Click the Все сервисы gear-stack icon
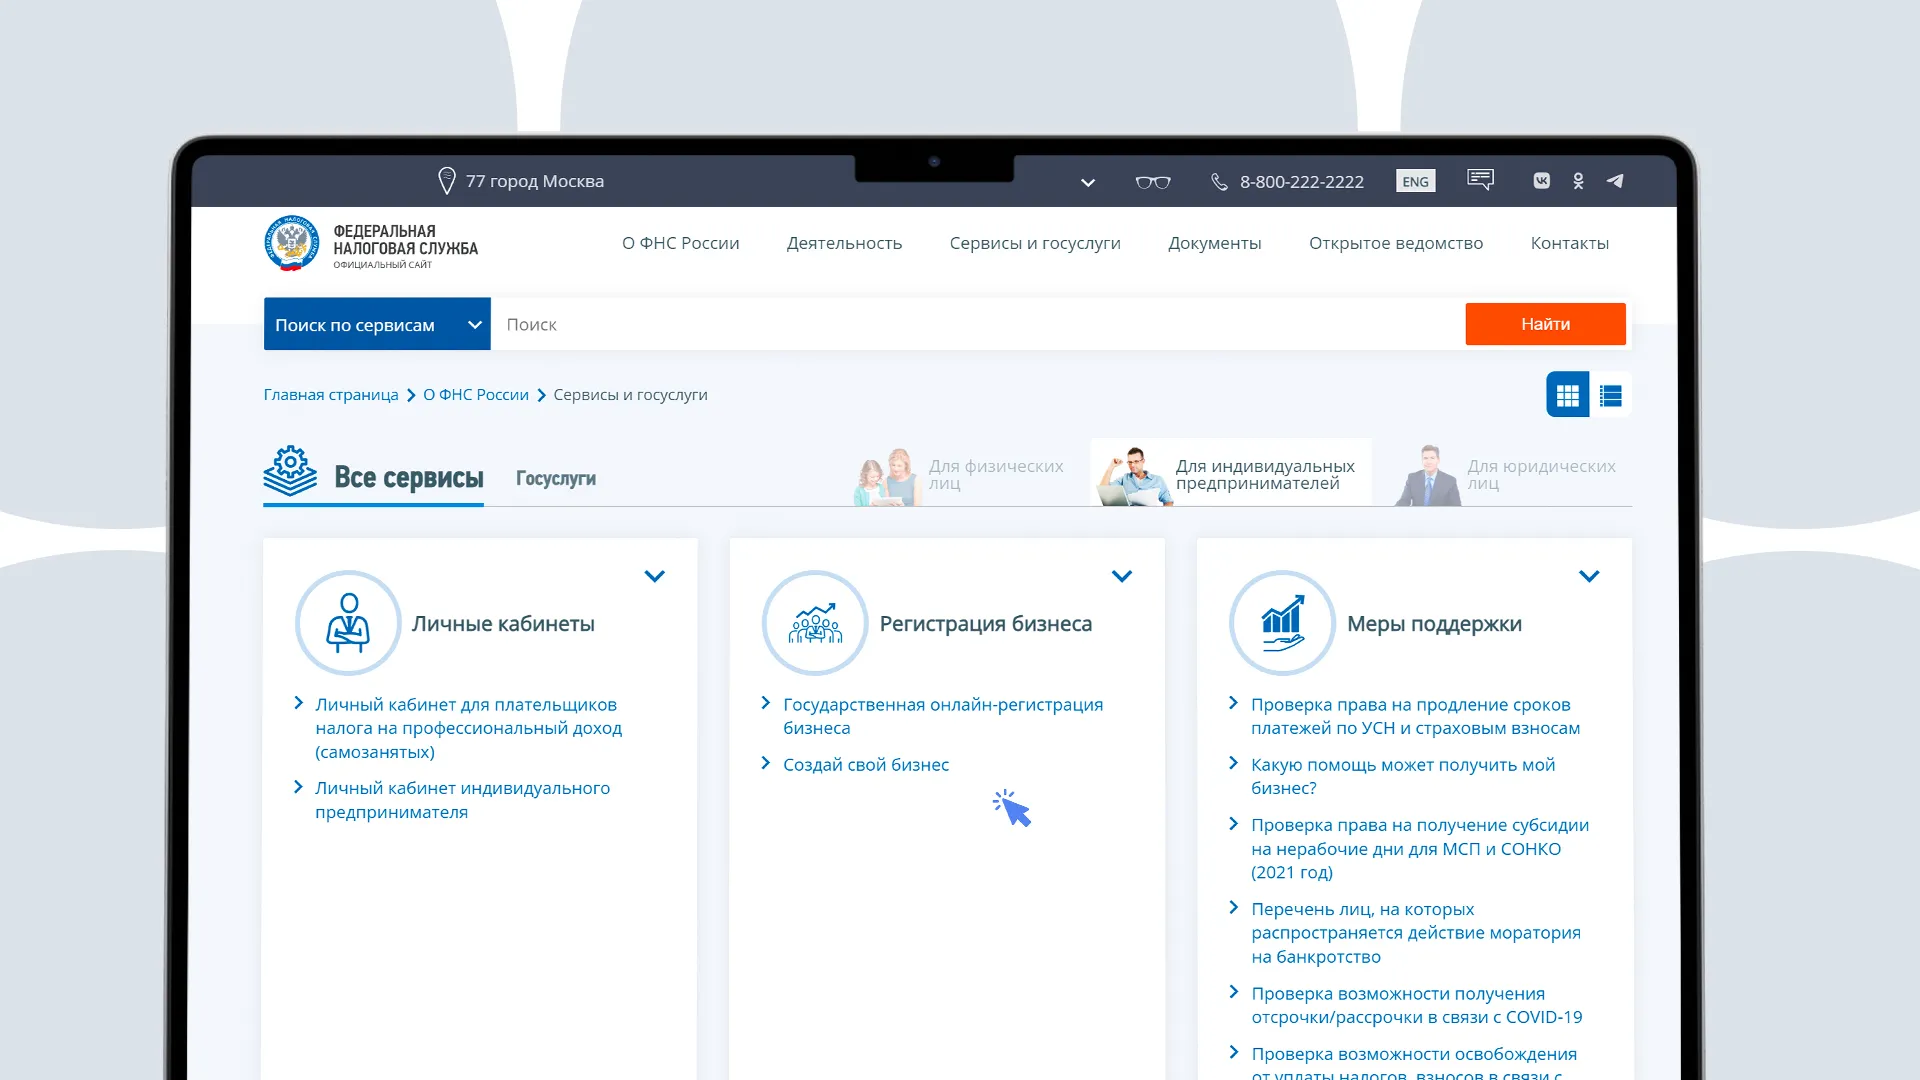1920x1080 pixels. pos(290,471)
